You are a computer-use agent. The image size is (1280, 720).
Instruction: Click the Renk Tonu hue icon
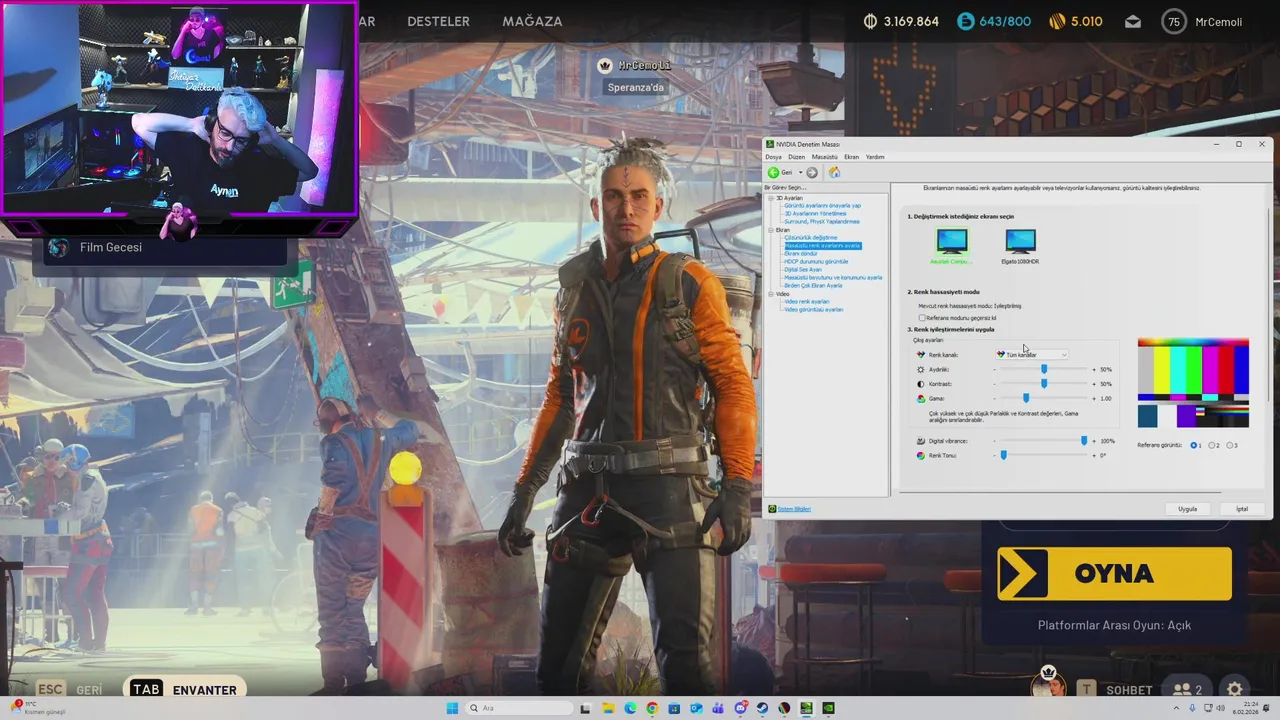(x=920, y=455)
